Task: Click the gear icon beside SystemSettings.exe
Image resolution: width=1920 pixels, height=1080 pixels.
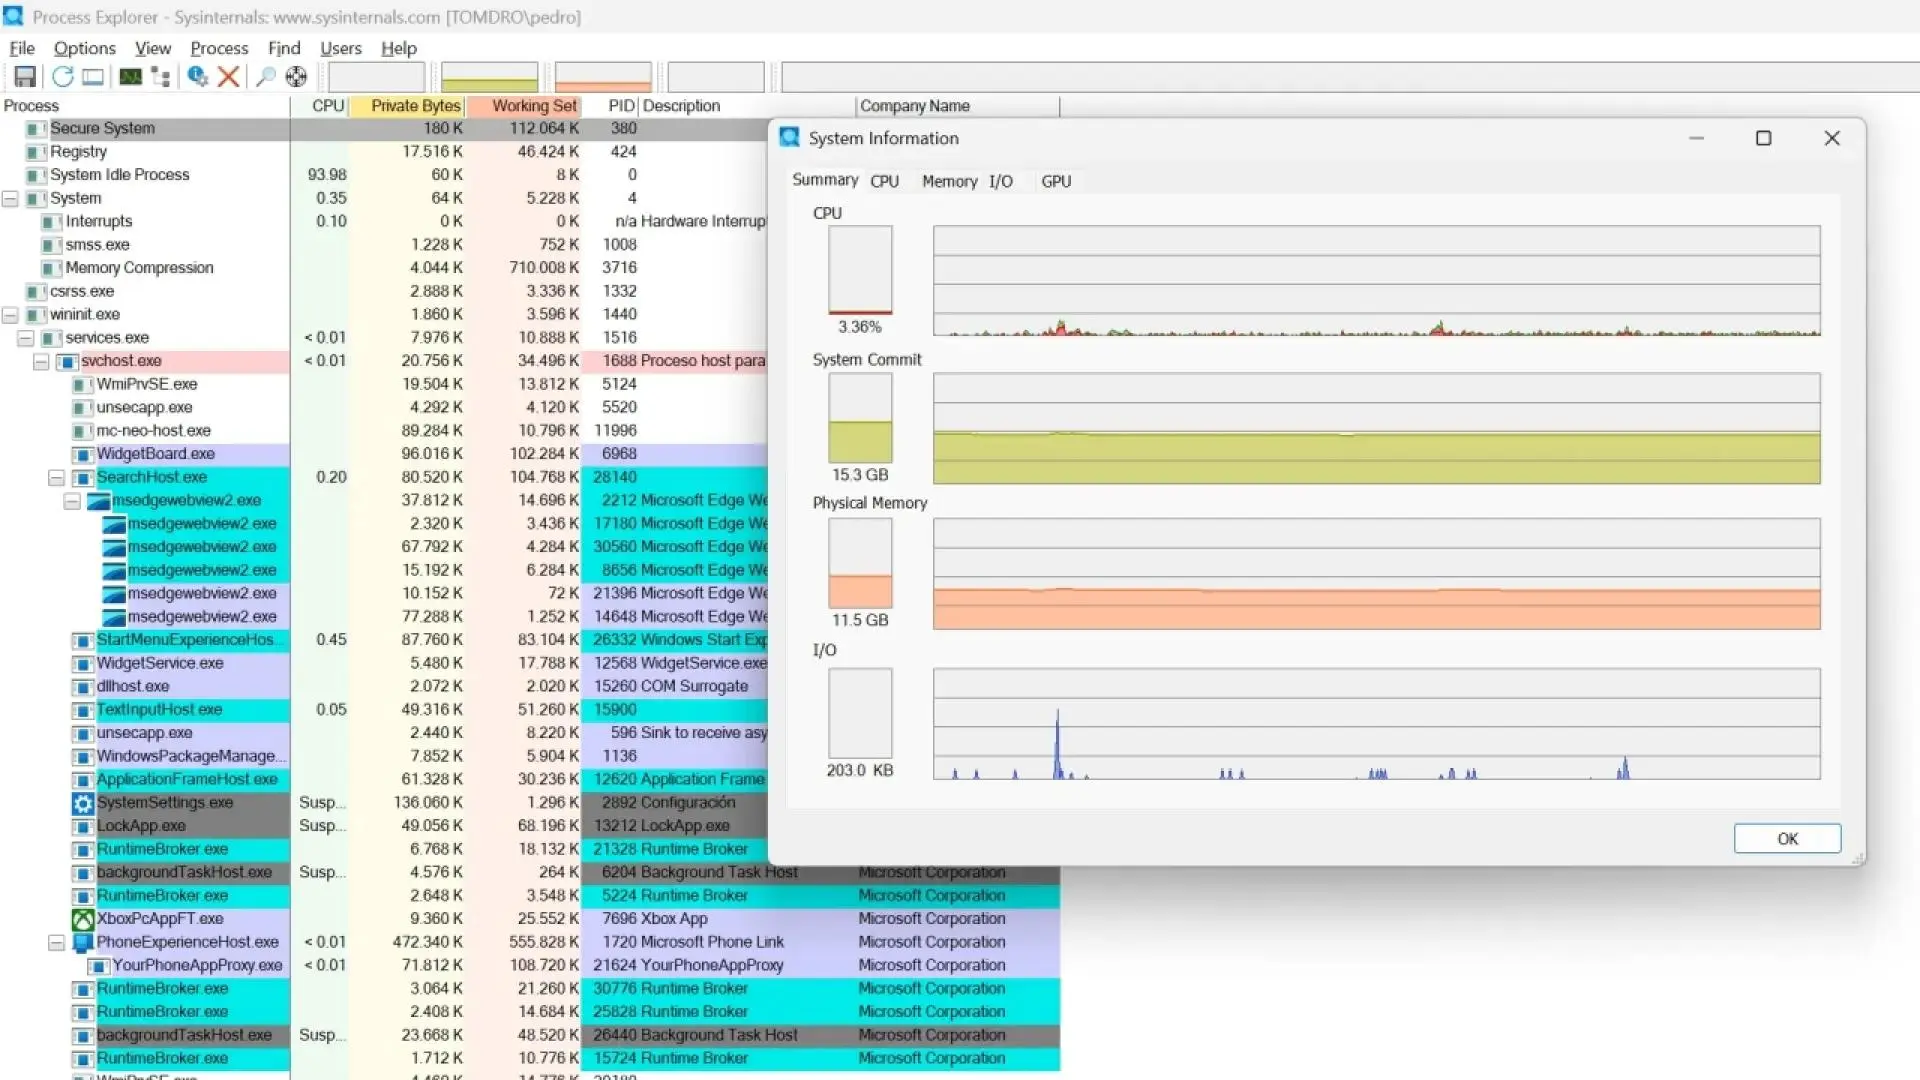Action: coord(83,803)
